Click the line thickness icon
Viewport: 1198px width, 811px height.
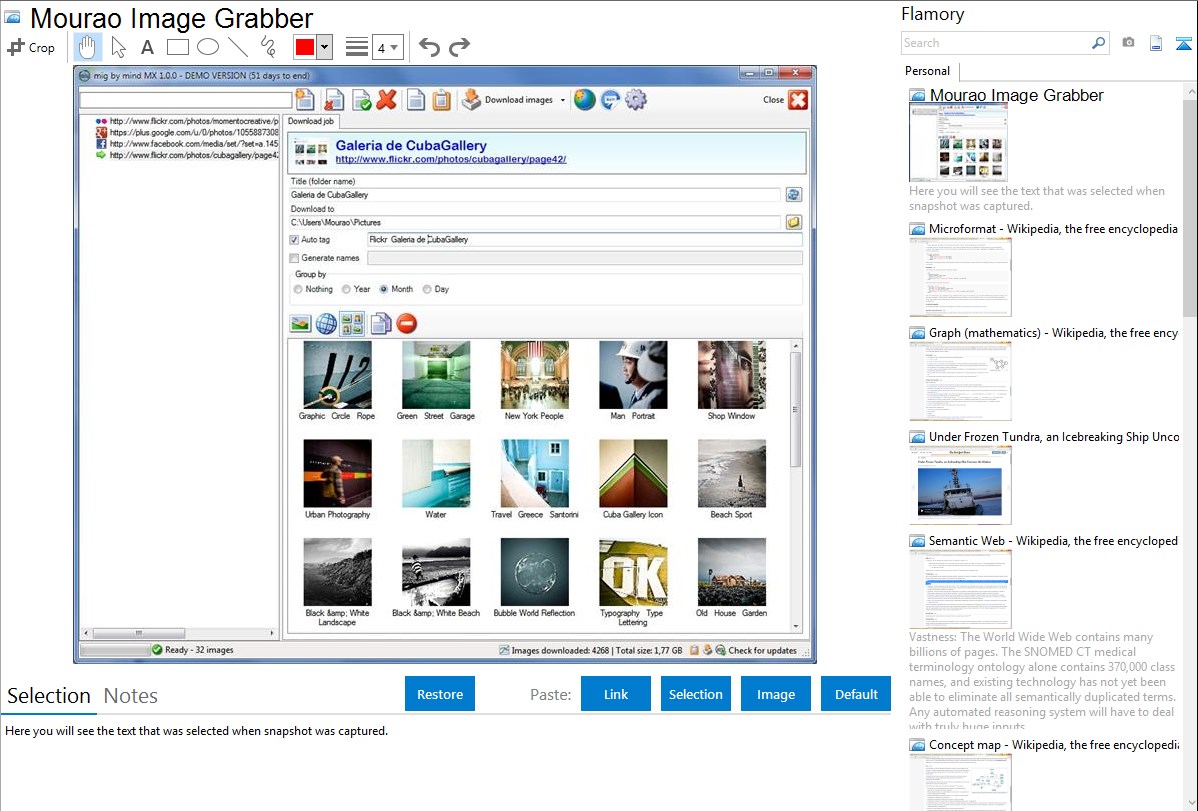pos(357,47)
